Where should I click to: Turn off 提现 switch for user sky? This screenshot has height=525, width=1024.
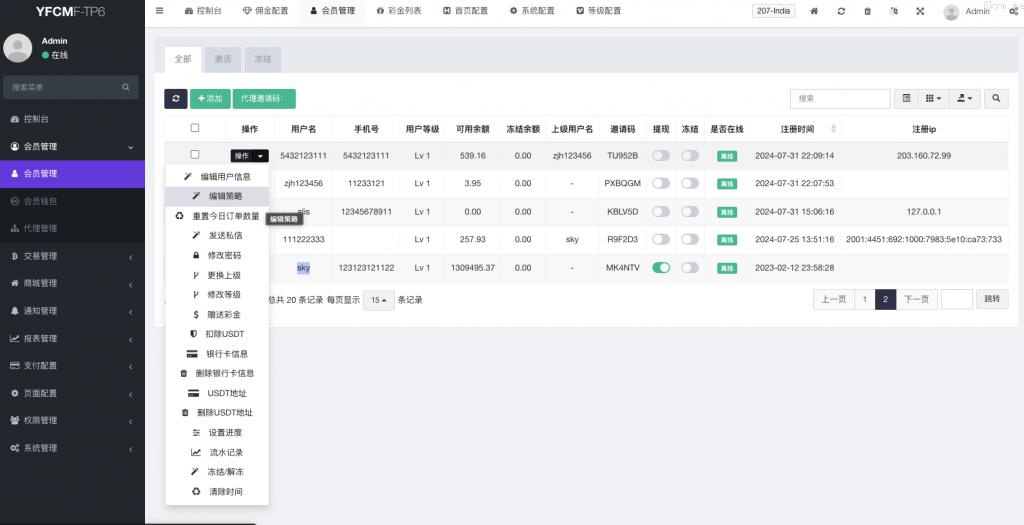(x=660, y=268)
